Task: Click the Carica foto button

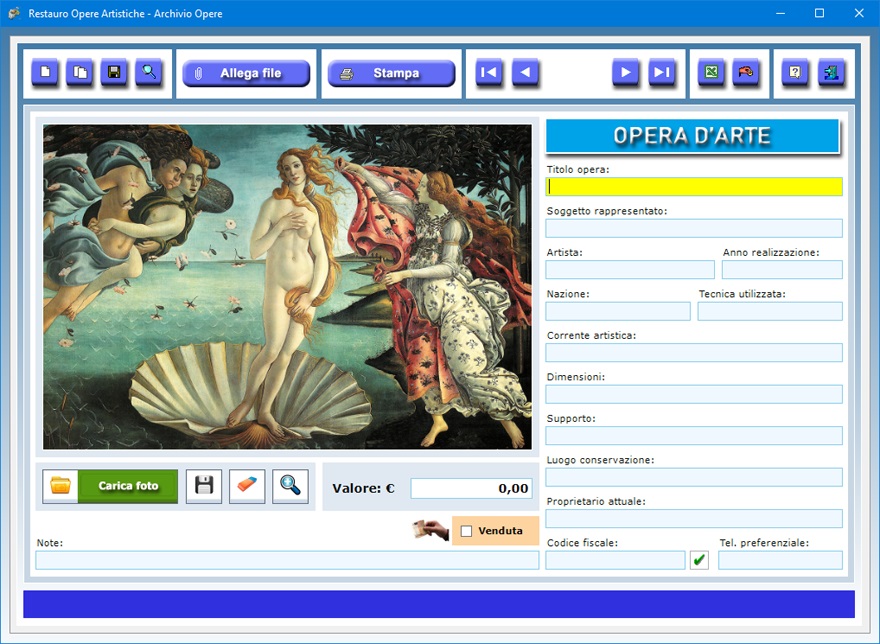Action: (x=127, y=486)
